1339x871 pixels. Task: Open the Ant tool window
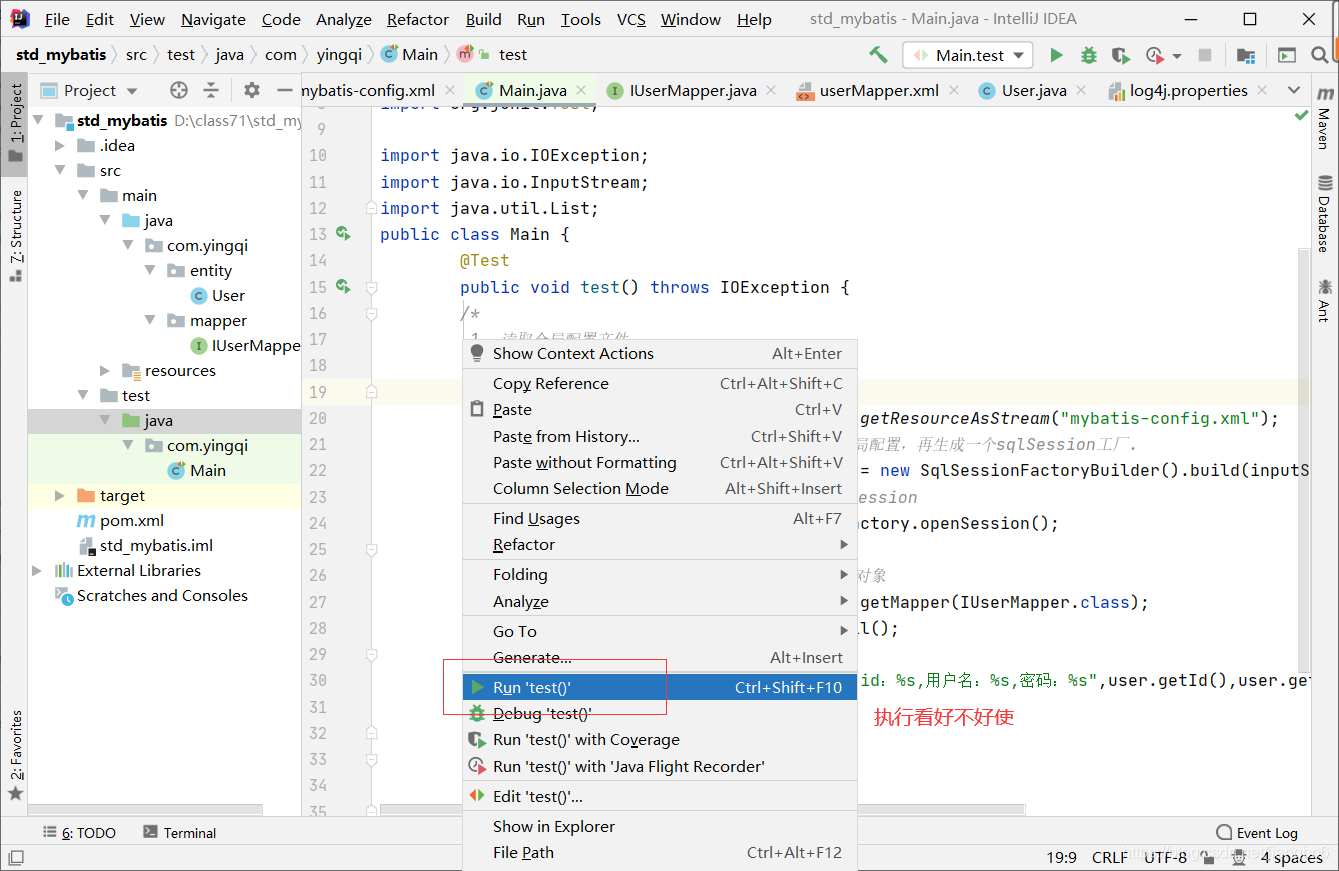point(1325,300)
